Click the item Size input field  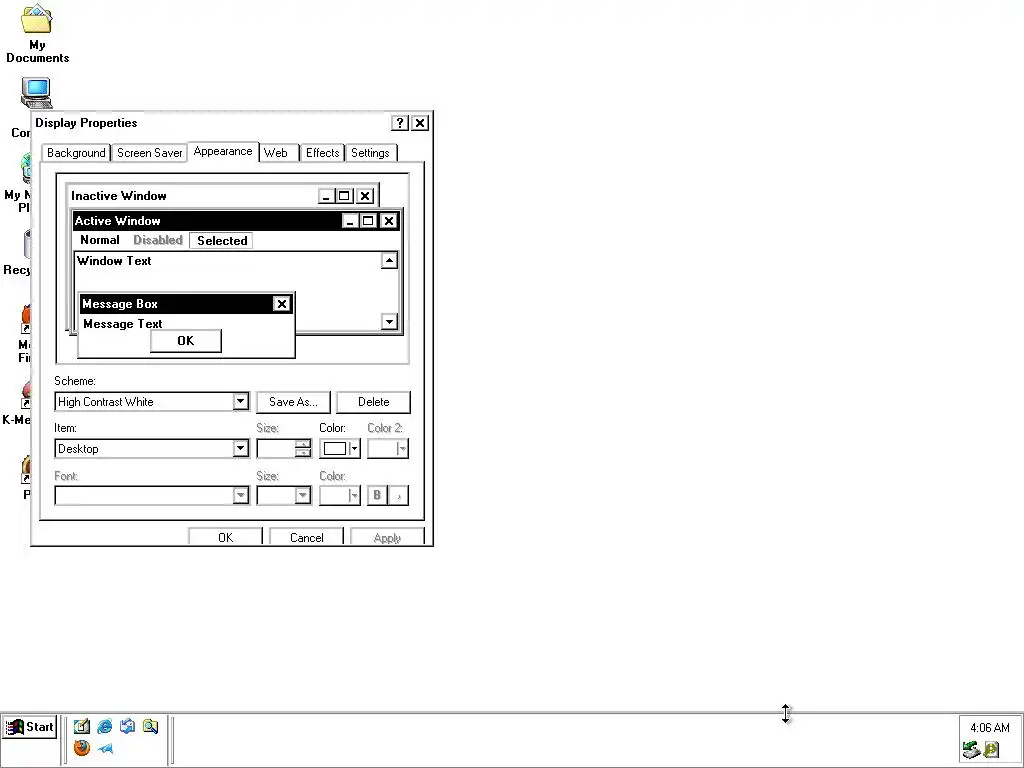point(276,449)
